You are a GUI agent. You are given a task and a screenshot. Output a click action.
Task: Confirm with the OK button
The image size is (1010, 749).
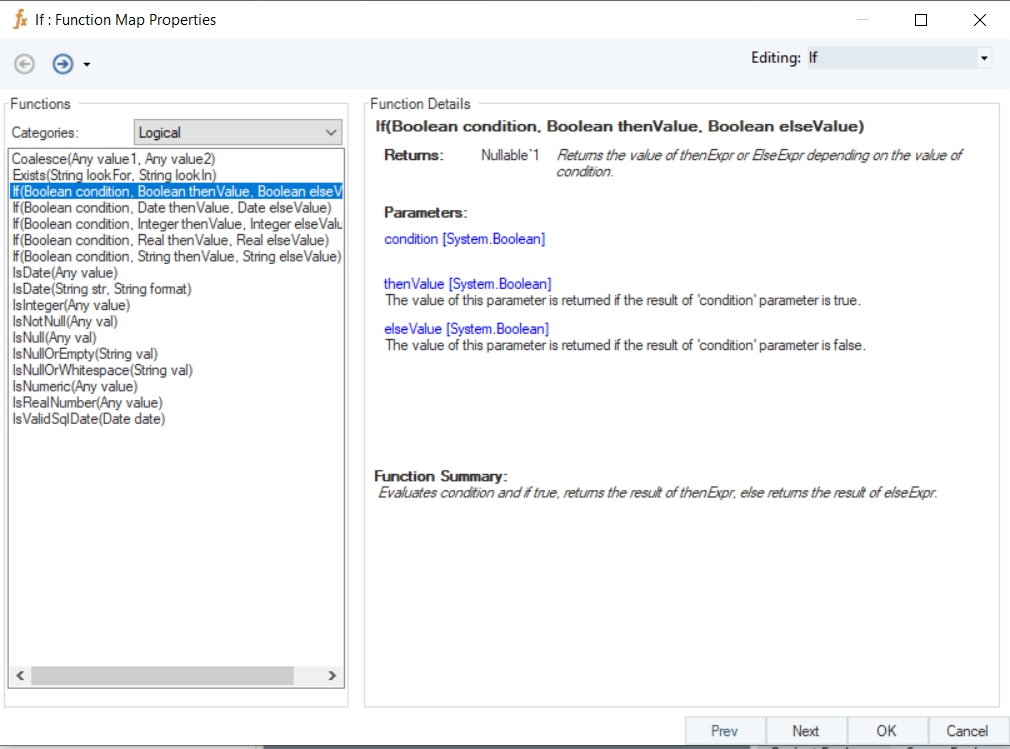(886, 731)
